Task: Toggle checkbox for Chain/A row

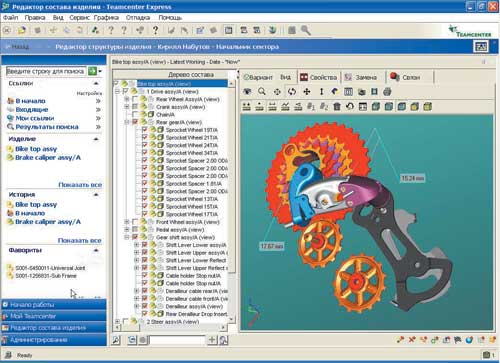Action: [x=135, y=114]
